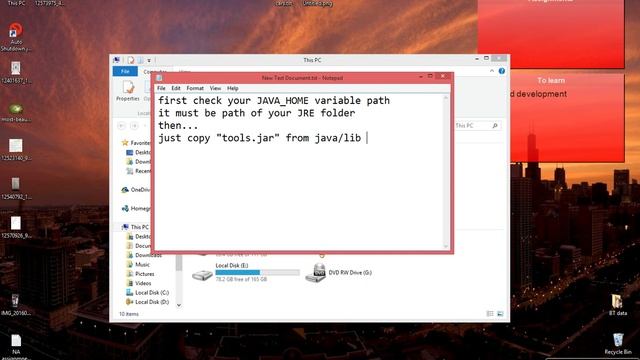Open Downloads under This PC in the sidebar

[x=144, y=255]
